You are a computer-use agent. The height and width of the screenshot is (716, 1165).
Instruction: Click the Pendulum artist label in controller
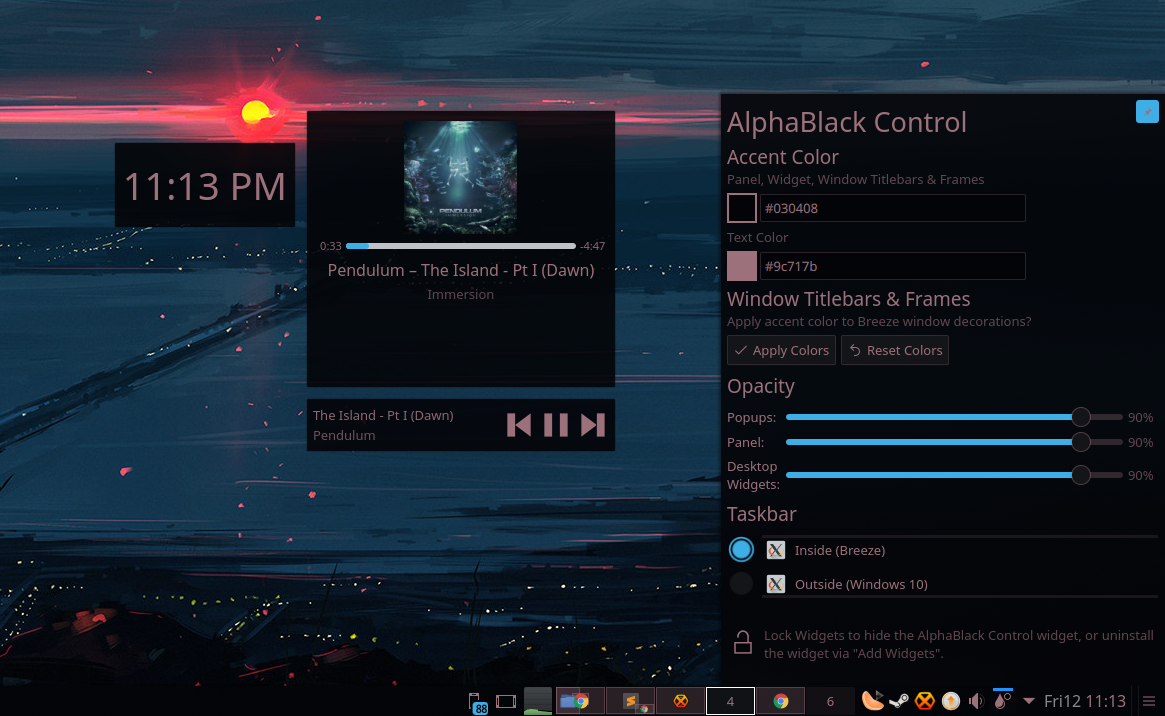(x=344, y=435)
